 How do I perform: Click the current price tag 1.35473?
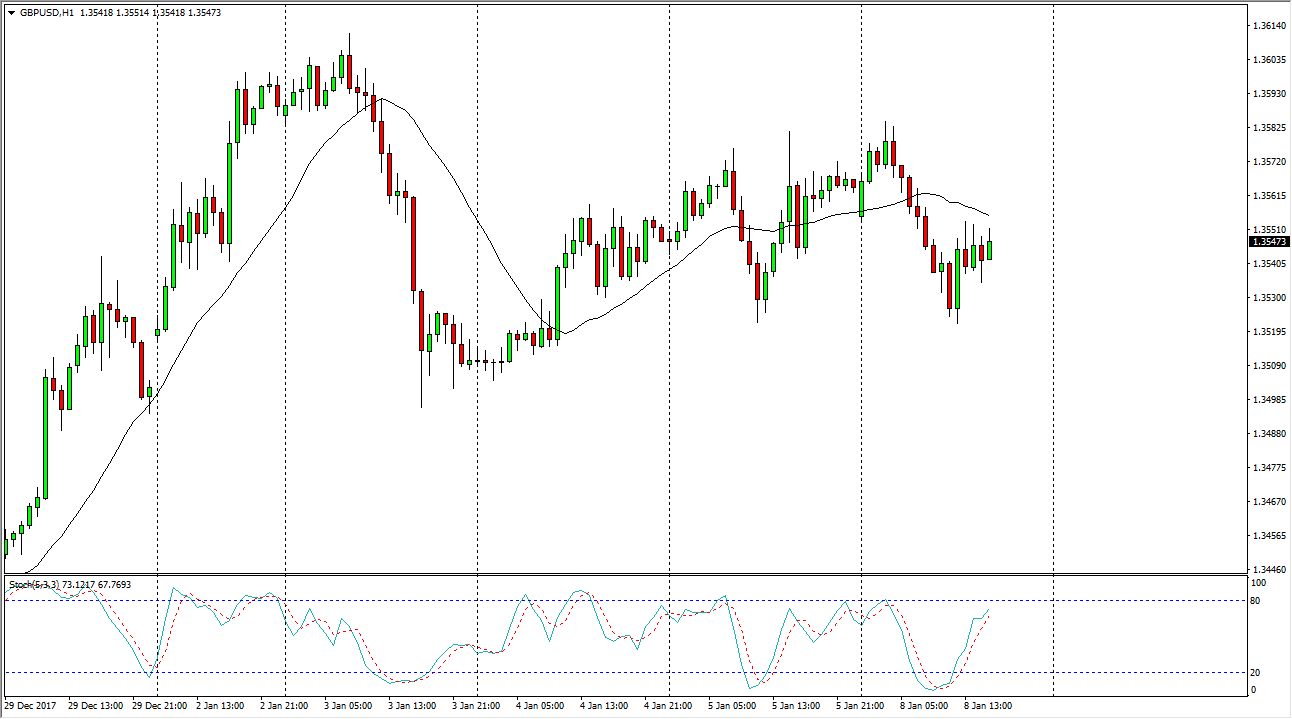[1270, 242]
